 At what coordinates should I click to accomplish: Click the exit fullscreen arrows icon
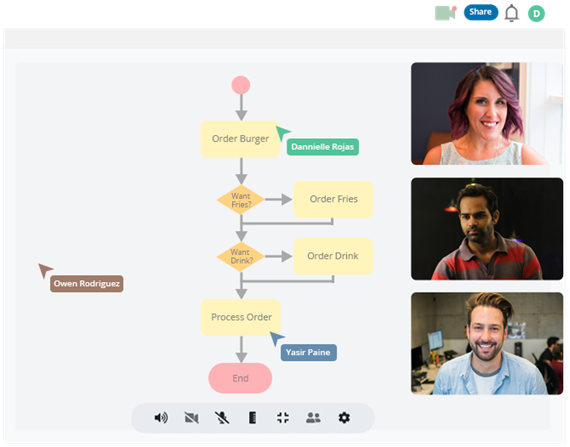(283, 418)
